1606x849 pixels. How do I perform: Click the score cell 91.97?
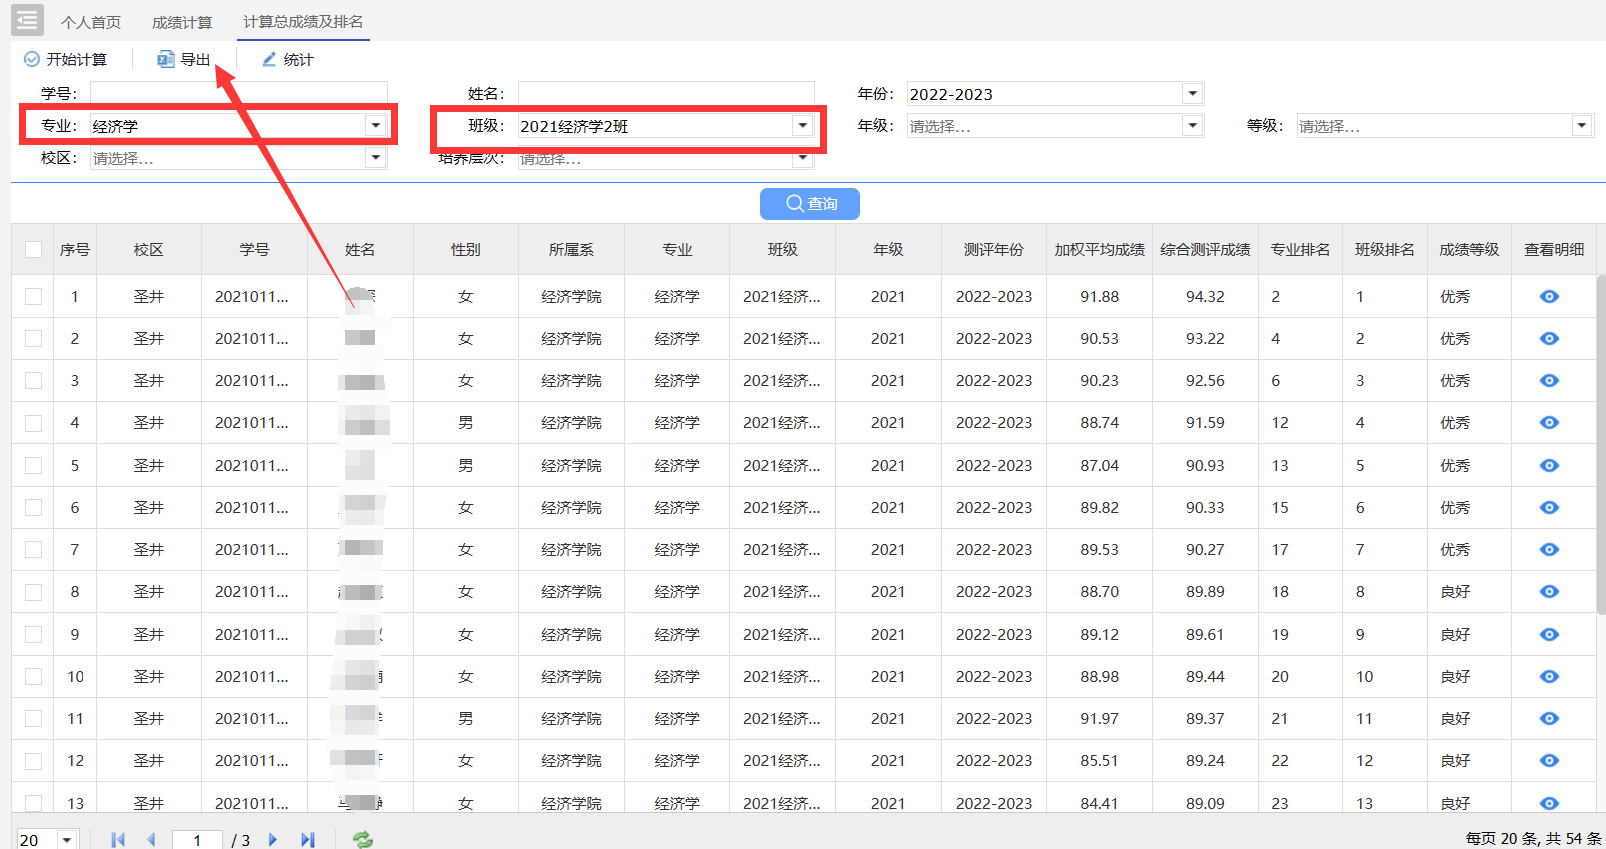coord(1099,718)
